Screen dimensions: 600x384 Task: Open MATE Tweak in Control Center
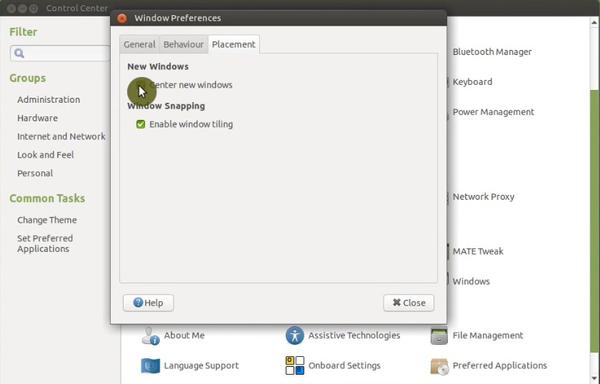click(478, 251)
